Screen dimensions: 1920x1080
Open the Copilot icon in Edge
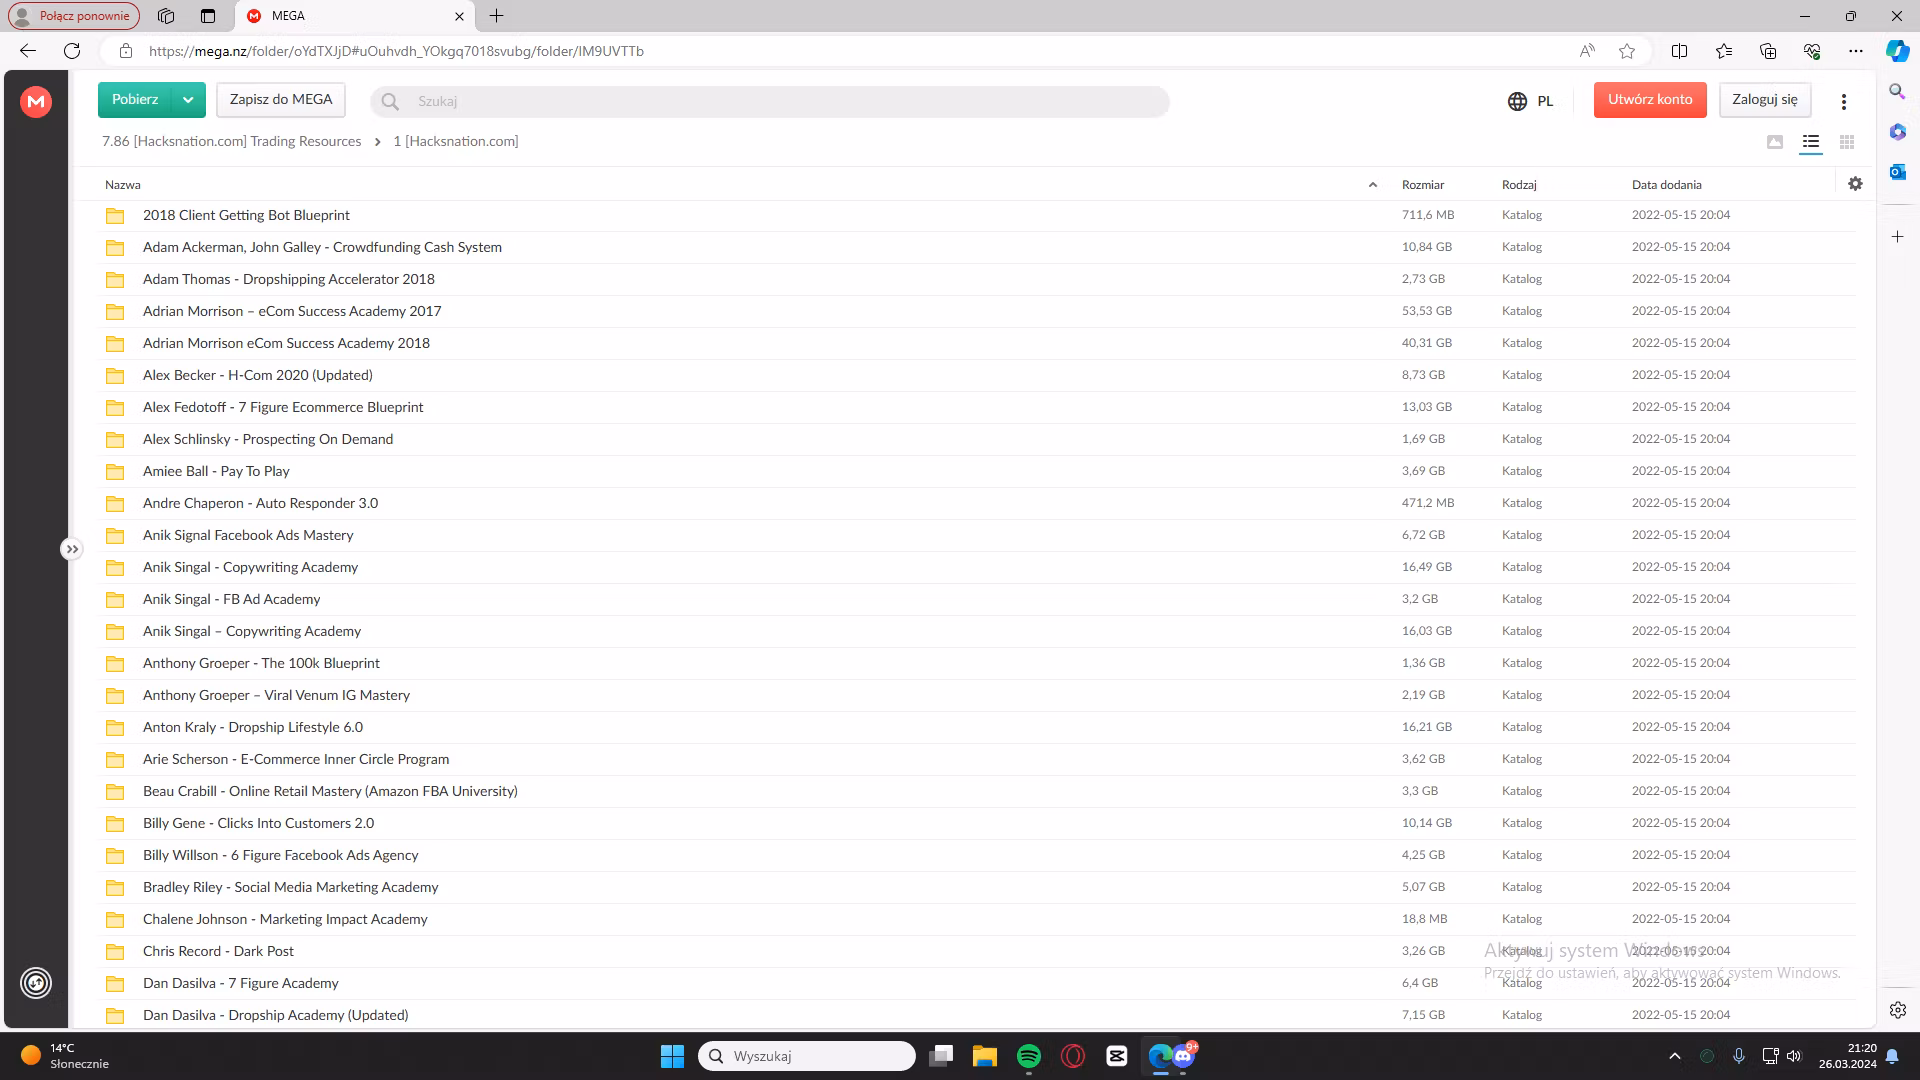coord(1898,51)
